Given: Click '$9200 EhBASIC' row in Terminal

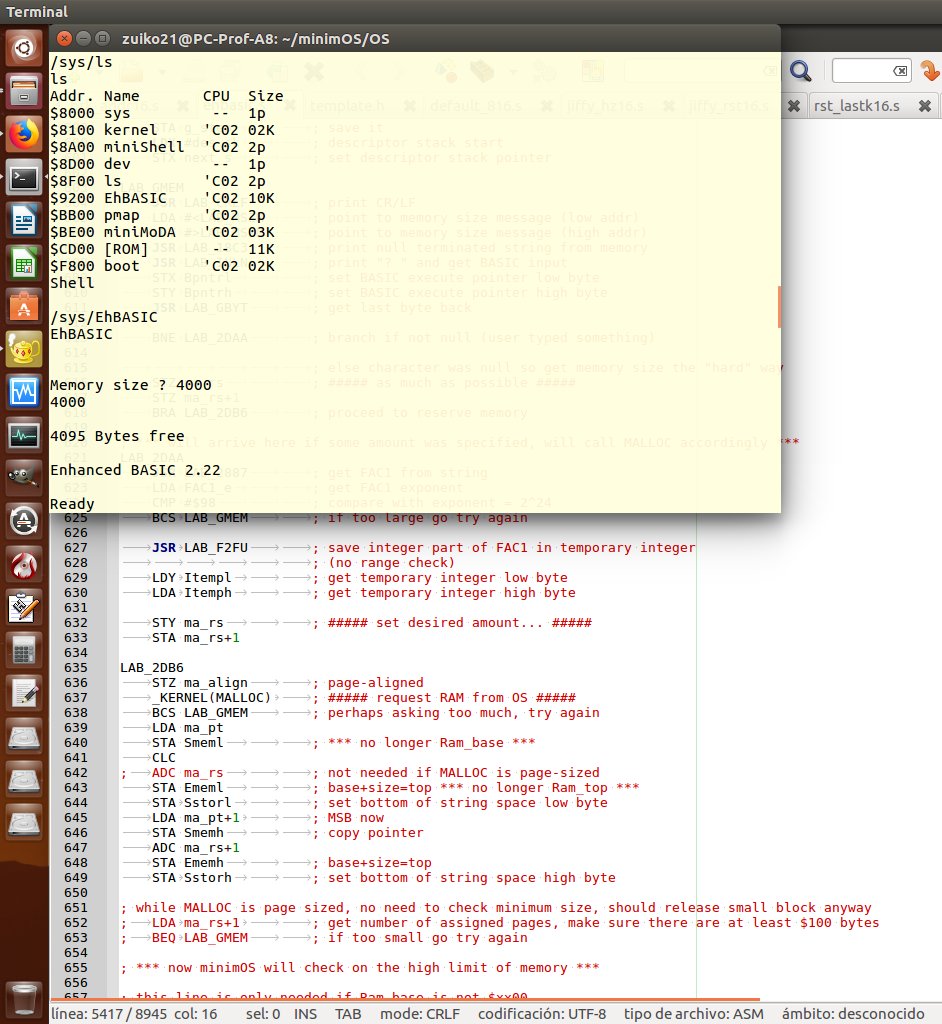Looking at the screenshot, I should [163, 198].
